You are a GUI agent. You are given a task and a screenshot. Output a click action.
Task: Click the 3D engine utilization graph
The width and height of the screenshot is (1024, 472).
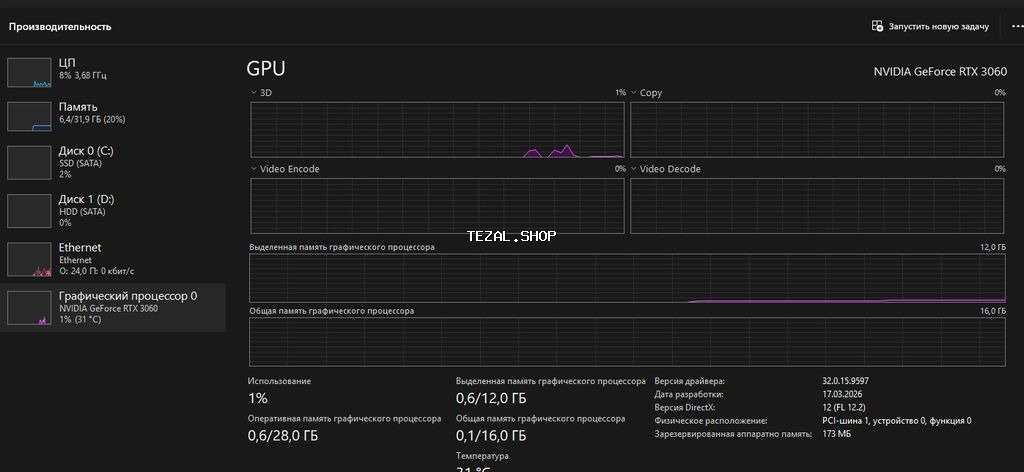(437, 130)
